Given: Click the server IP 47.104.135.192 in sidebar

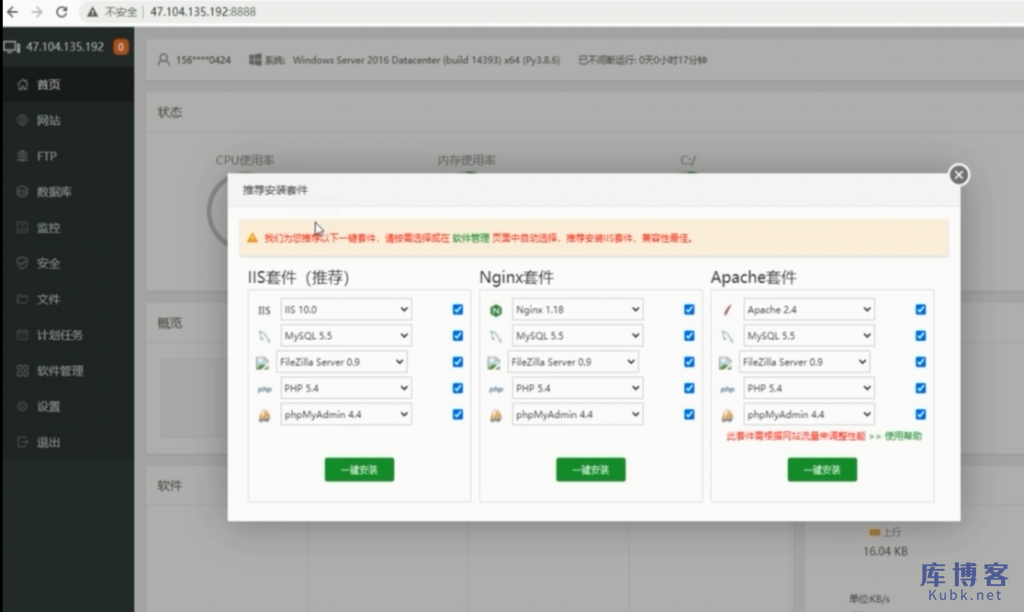Looking at the screenshot, I should (65, 46).
